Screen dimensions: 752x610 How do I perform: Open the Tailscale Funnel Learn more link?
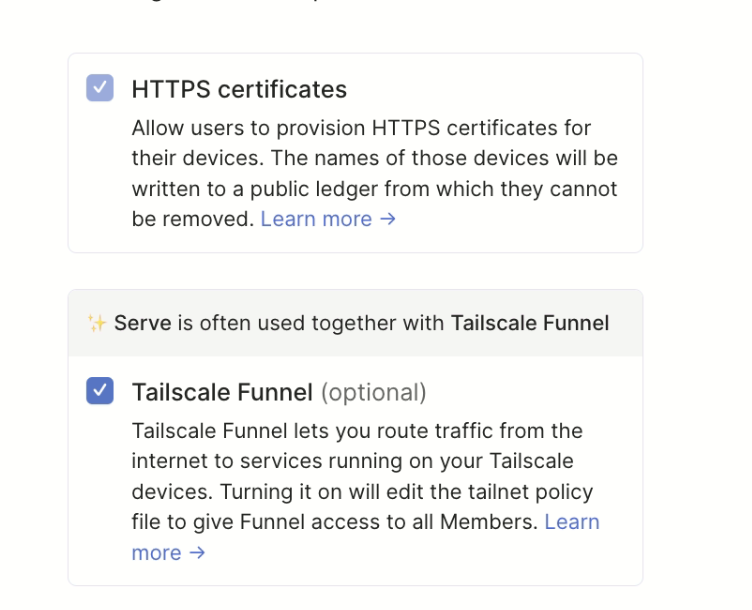pyautogui.click(x=571, y=522)
